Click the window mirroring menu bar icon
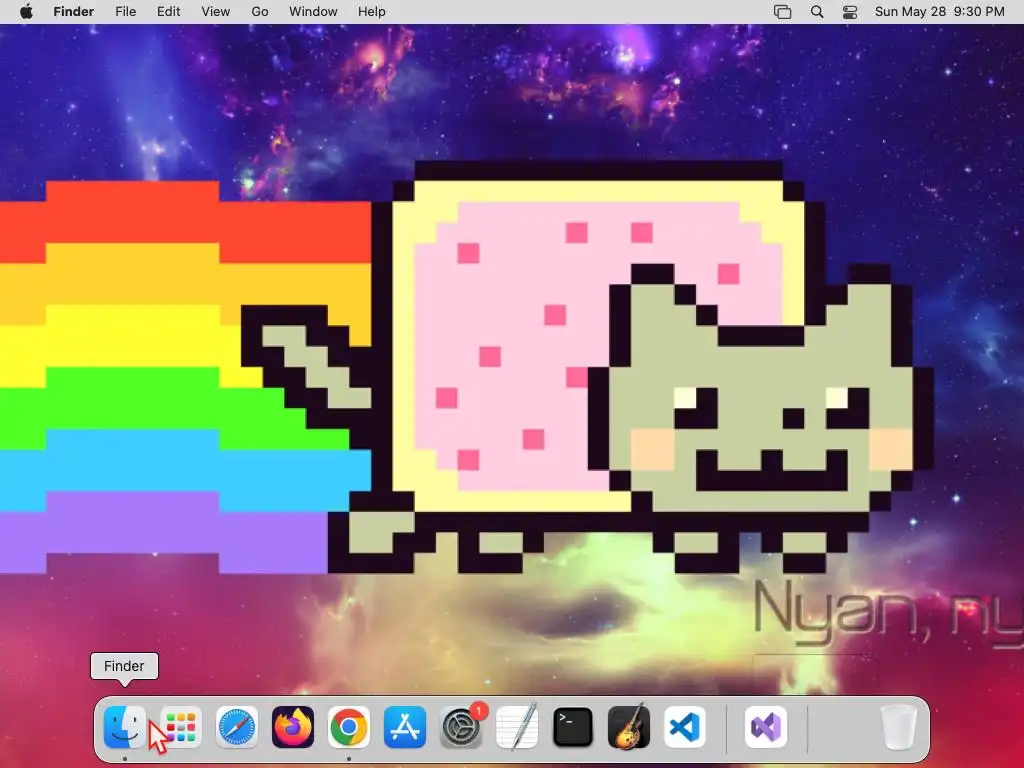Screen dimensions: 1024x768 [782, 12]
